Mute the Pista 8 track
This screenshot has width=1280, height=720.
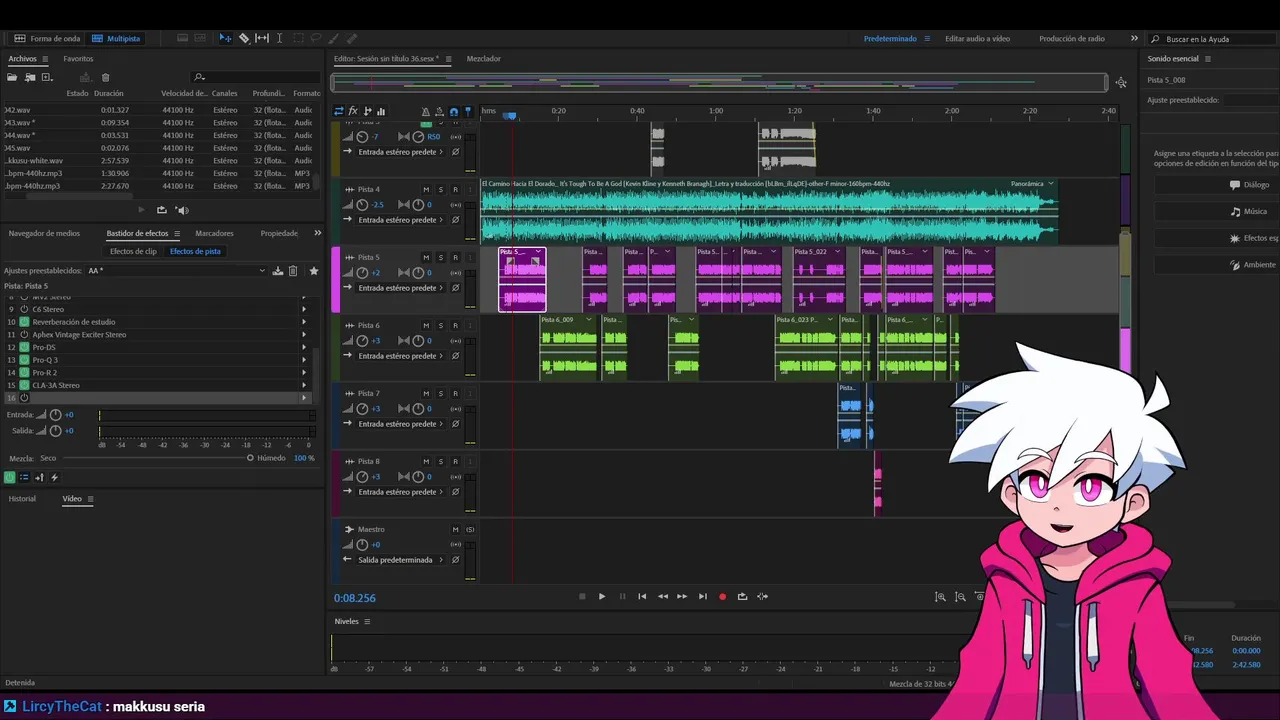point(426,461)
